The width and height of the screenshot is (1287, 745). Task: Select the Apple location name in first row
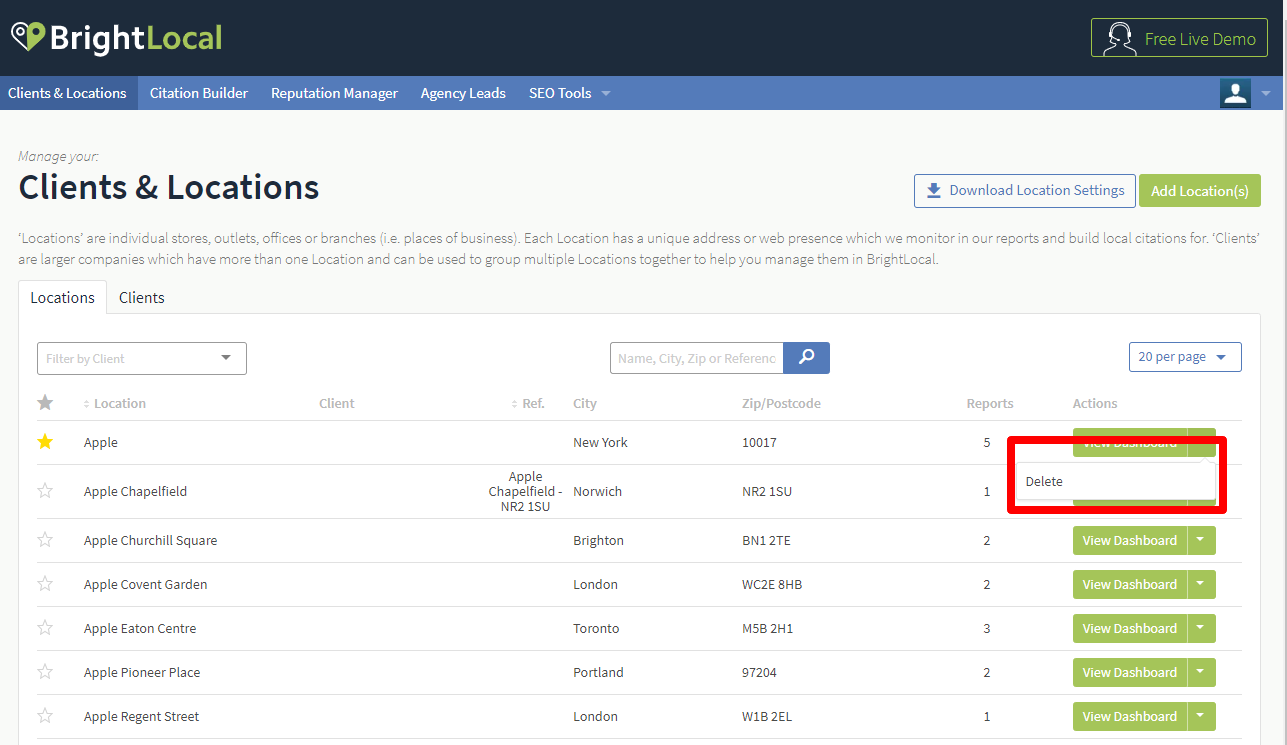tap(101, 442)
